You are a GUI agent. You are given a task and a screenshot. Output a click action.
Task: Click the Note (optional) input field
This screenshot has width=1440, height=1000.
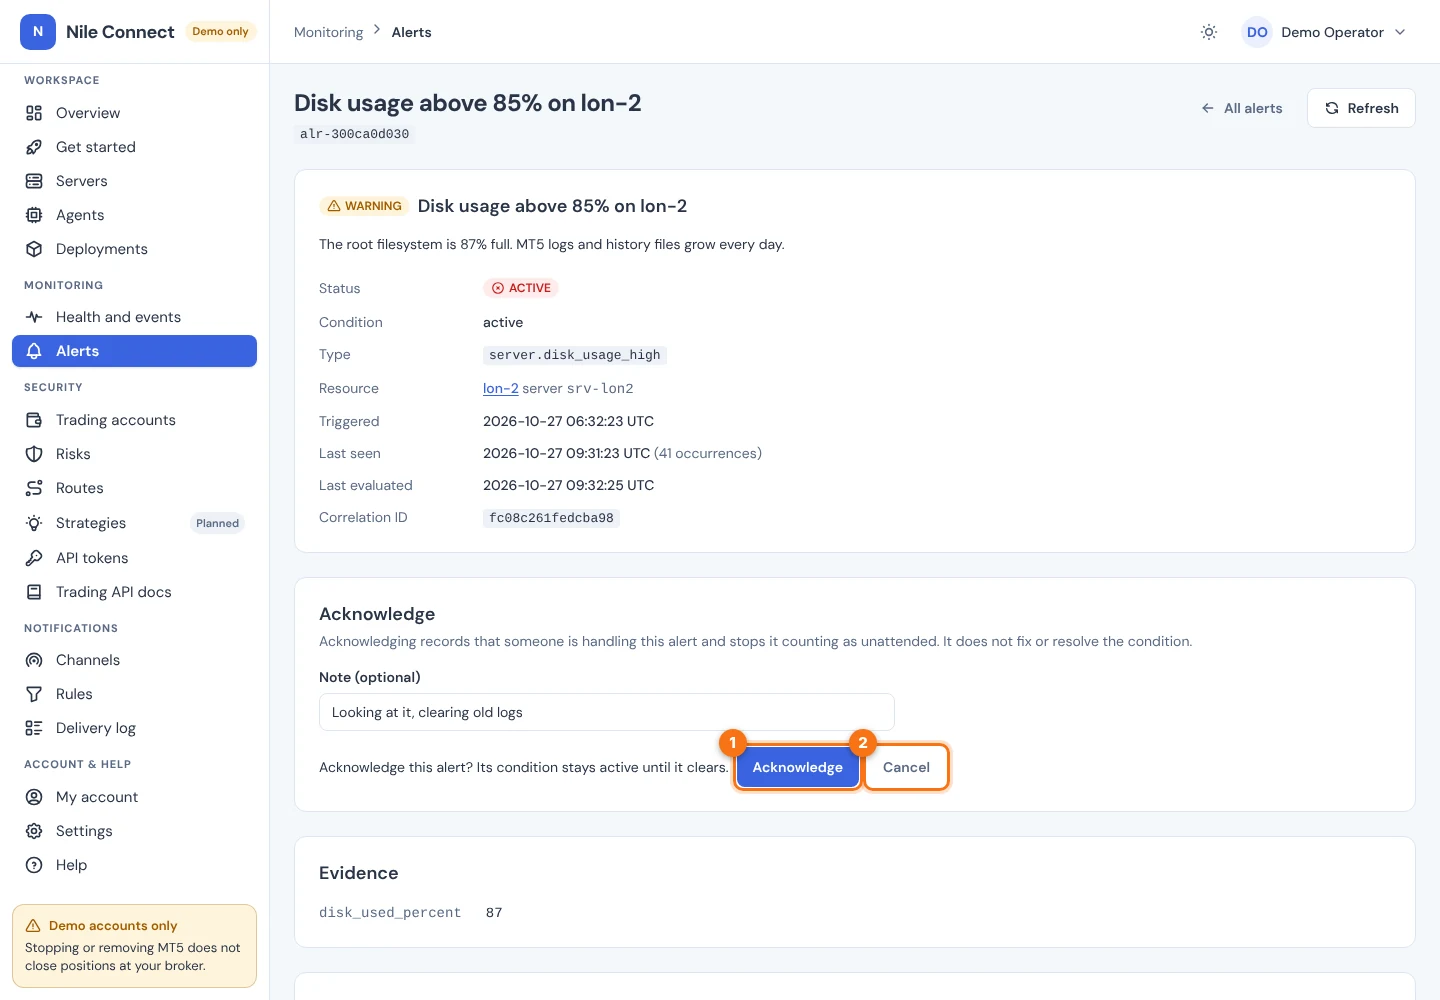click(606, 712)
